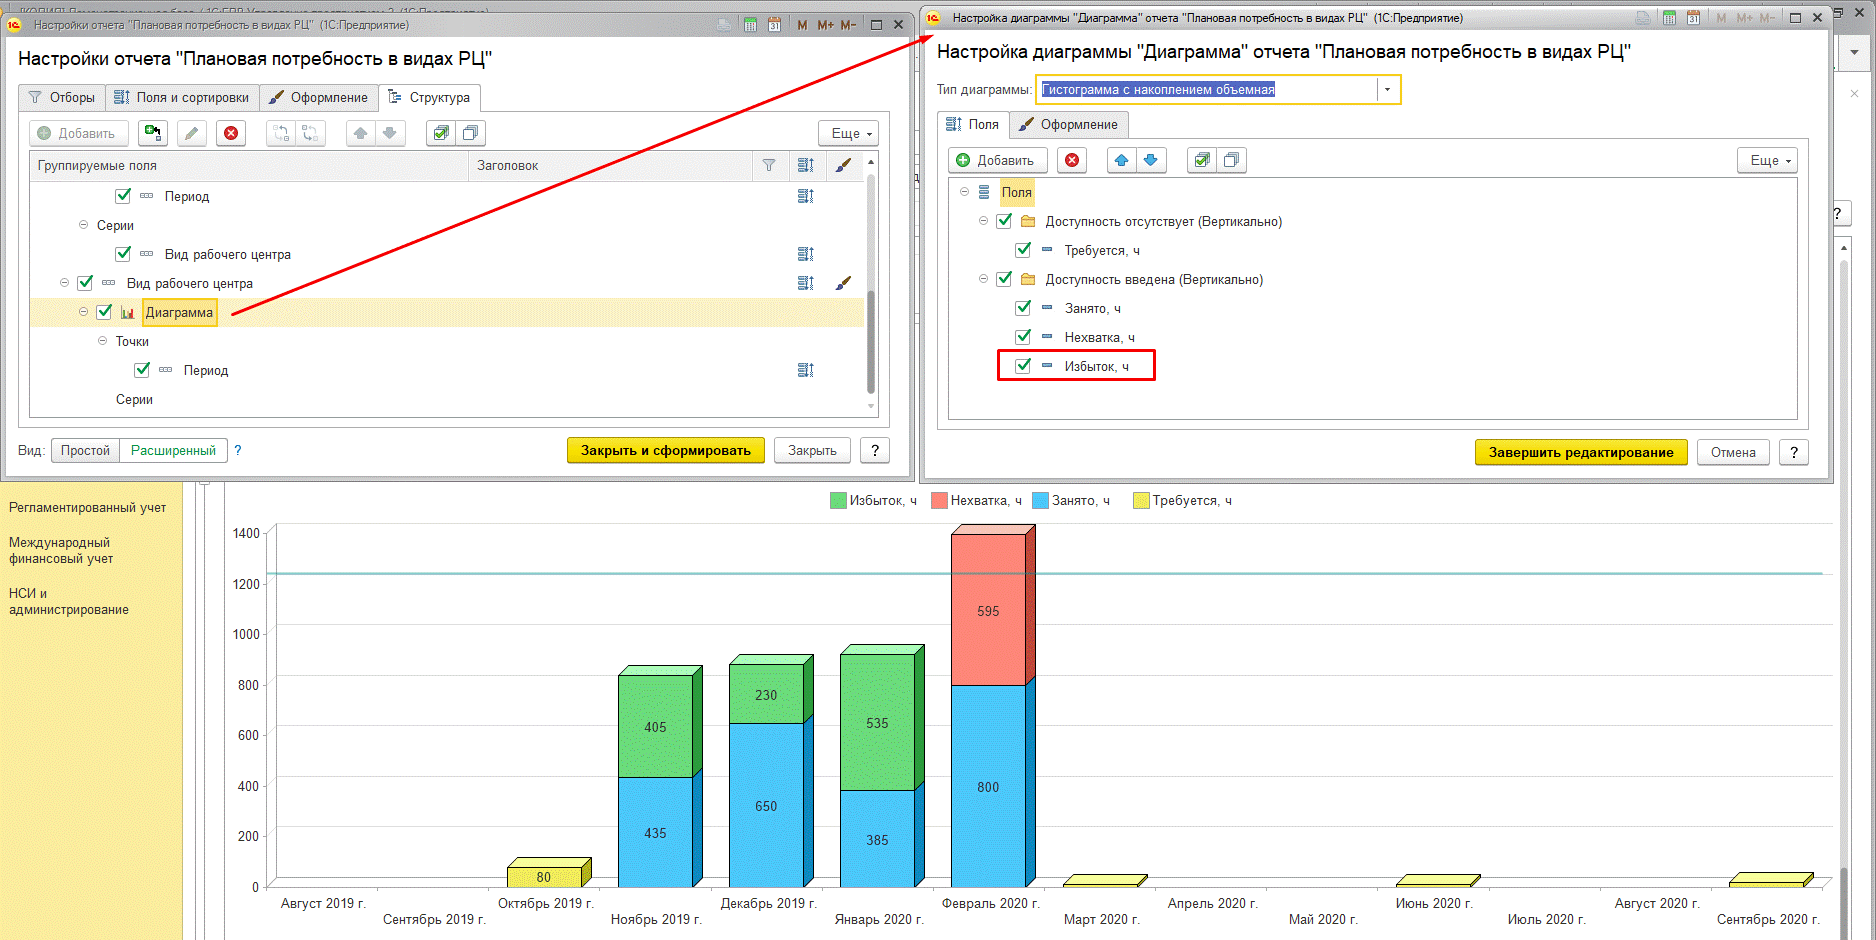Click Закрыть и сформировать button
The image size is (1876, 940).
666,450
